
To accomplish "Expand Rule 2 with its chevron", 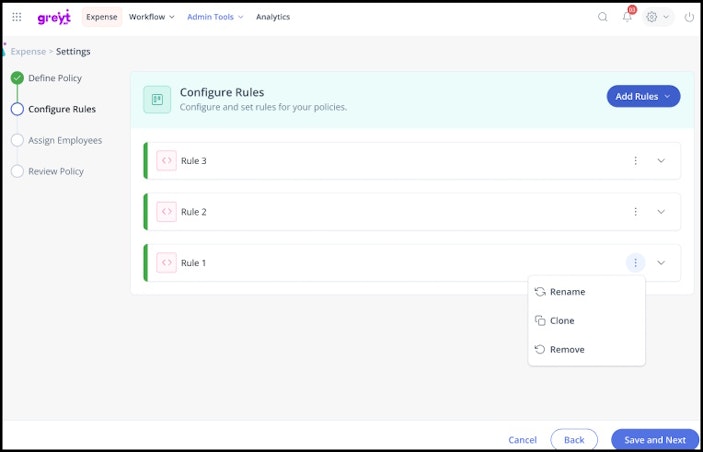I will [661, 212].
